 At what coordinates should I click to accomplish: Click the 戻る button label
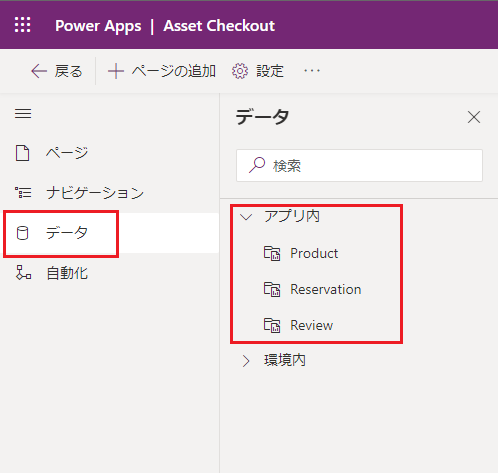point(68,71)
